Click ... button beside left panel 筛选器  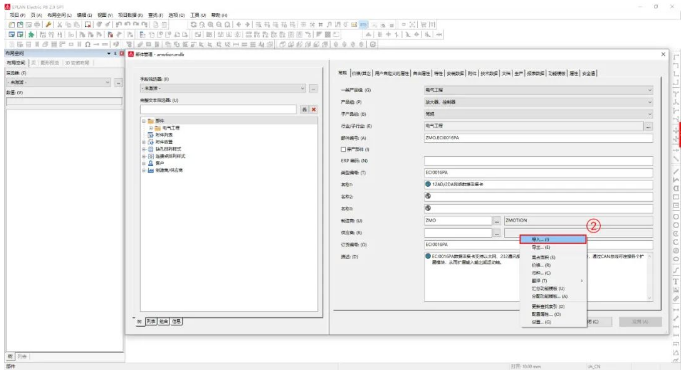[118, 82]
